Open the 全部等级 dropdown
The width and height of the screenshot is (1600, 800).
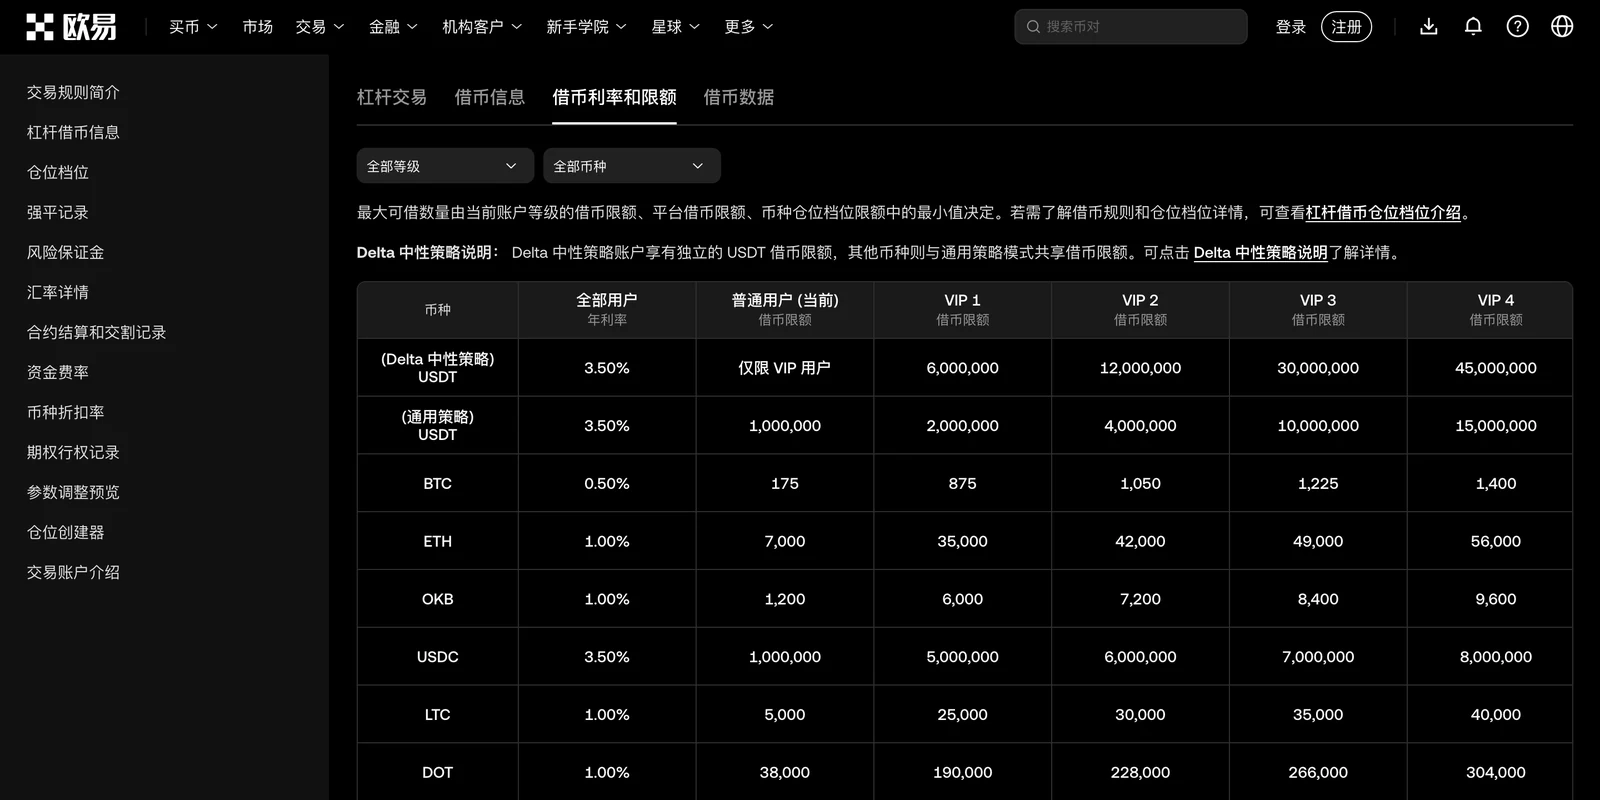point(443,166)
